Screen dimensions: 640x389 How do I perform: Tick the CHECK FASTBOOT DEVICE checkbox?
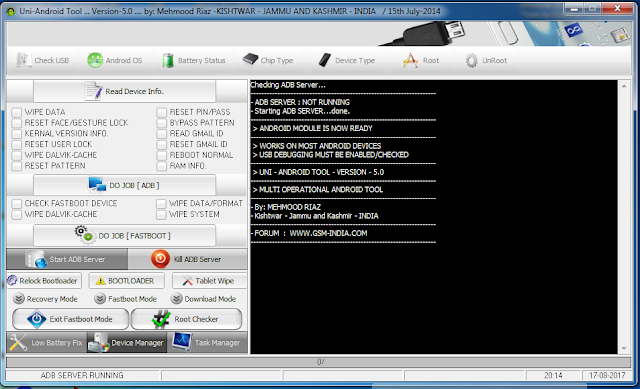tap(17, 204)
